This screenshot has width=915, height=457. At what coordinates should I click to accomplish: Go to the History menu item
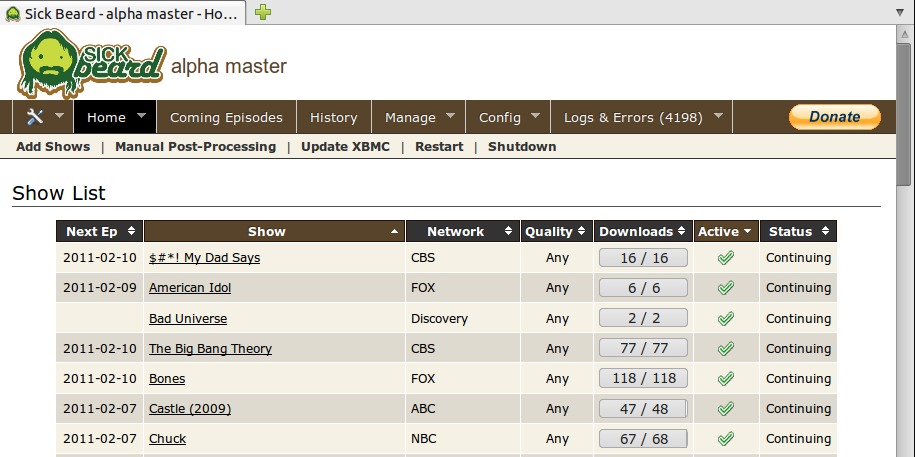click(333, 117)
